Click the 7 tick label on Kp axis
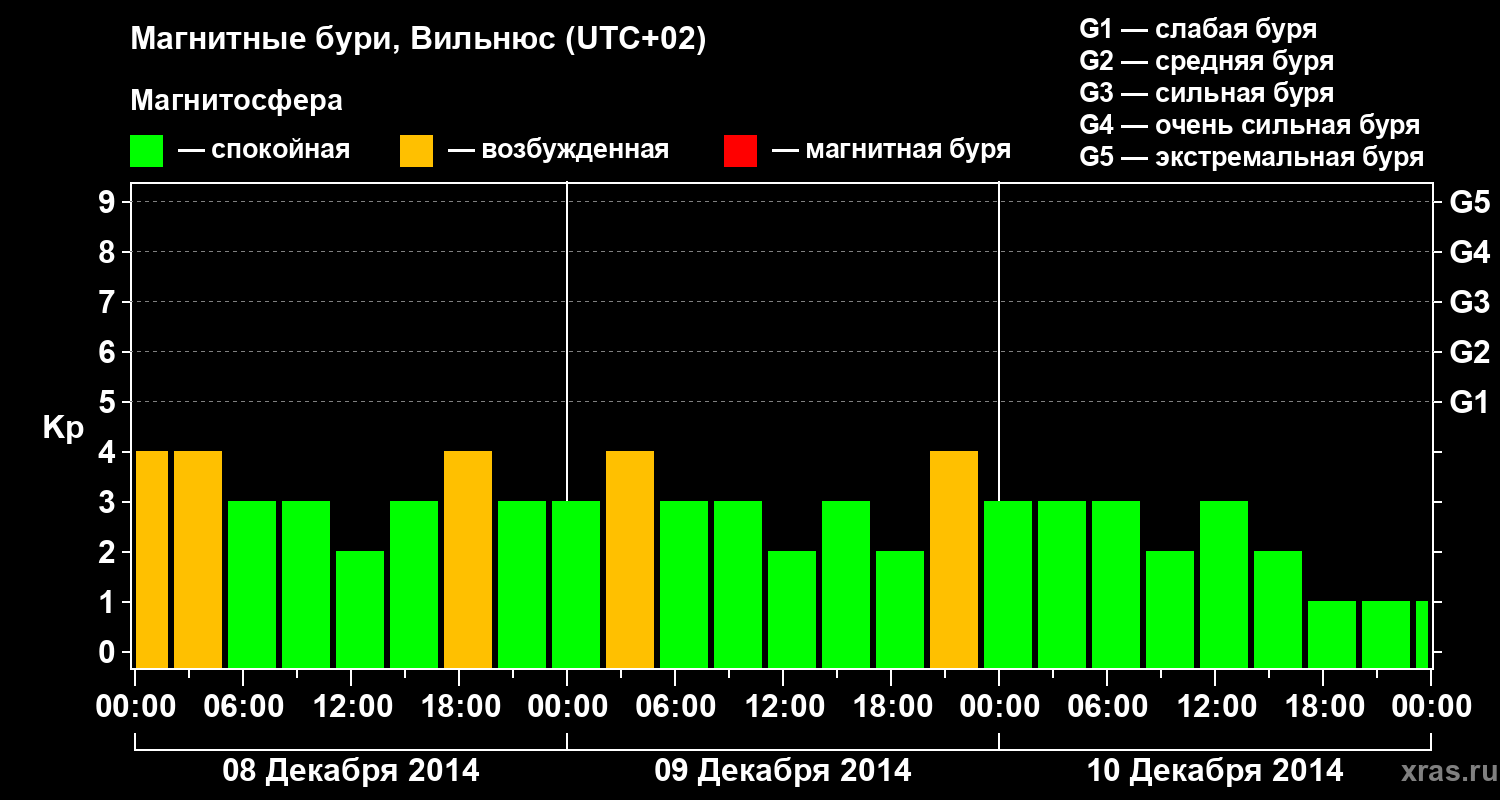This screenshot has width=1500, height=800. pos(109,302)
